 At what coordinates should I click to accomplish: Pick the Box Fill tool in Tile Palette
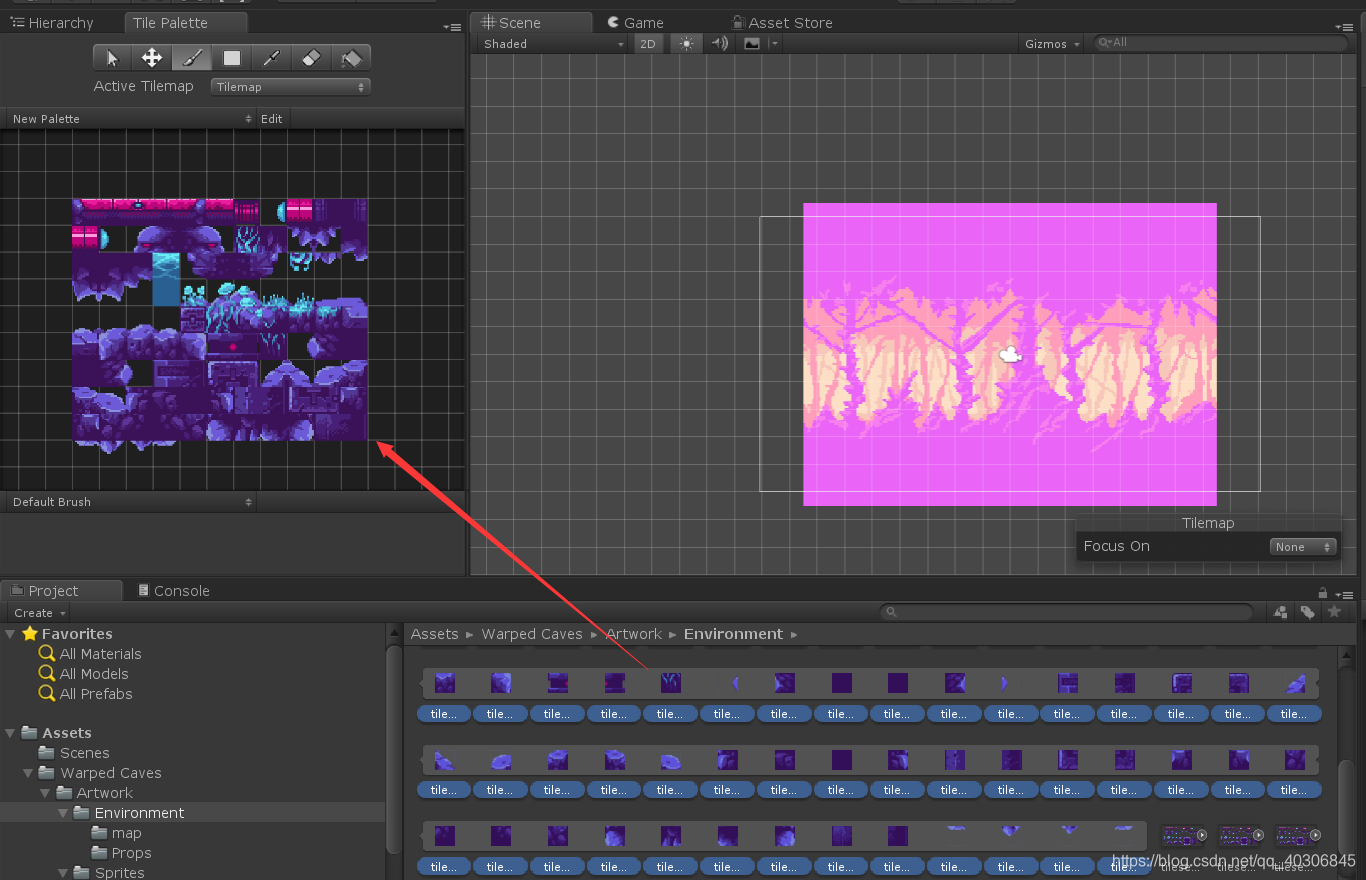coord(232,58)
